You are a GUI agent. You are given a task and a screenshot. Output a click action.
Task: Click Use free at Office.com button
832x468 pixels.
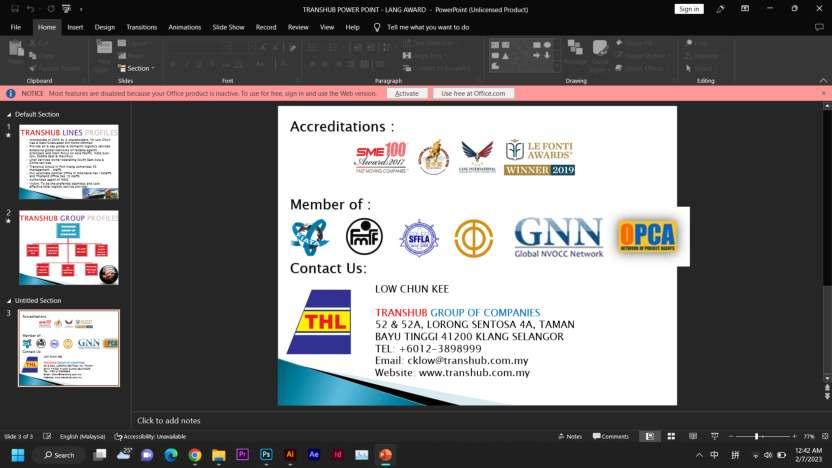(473, 93)
